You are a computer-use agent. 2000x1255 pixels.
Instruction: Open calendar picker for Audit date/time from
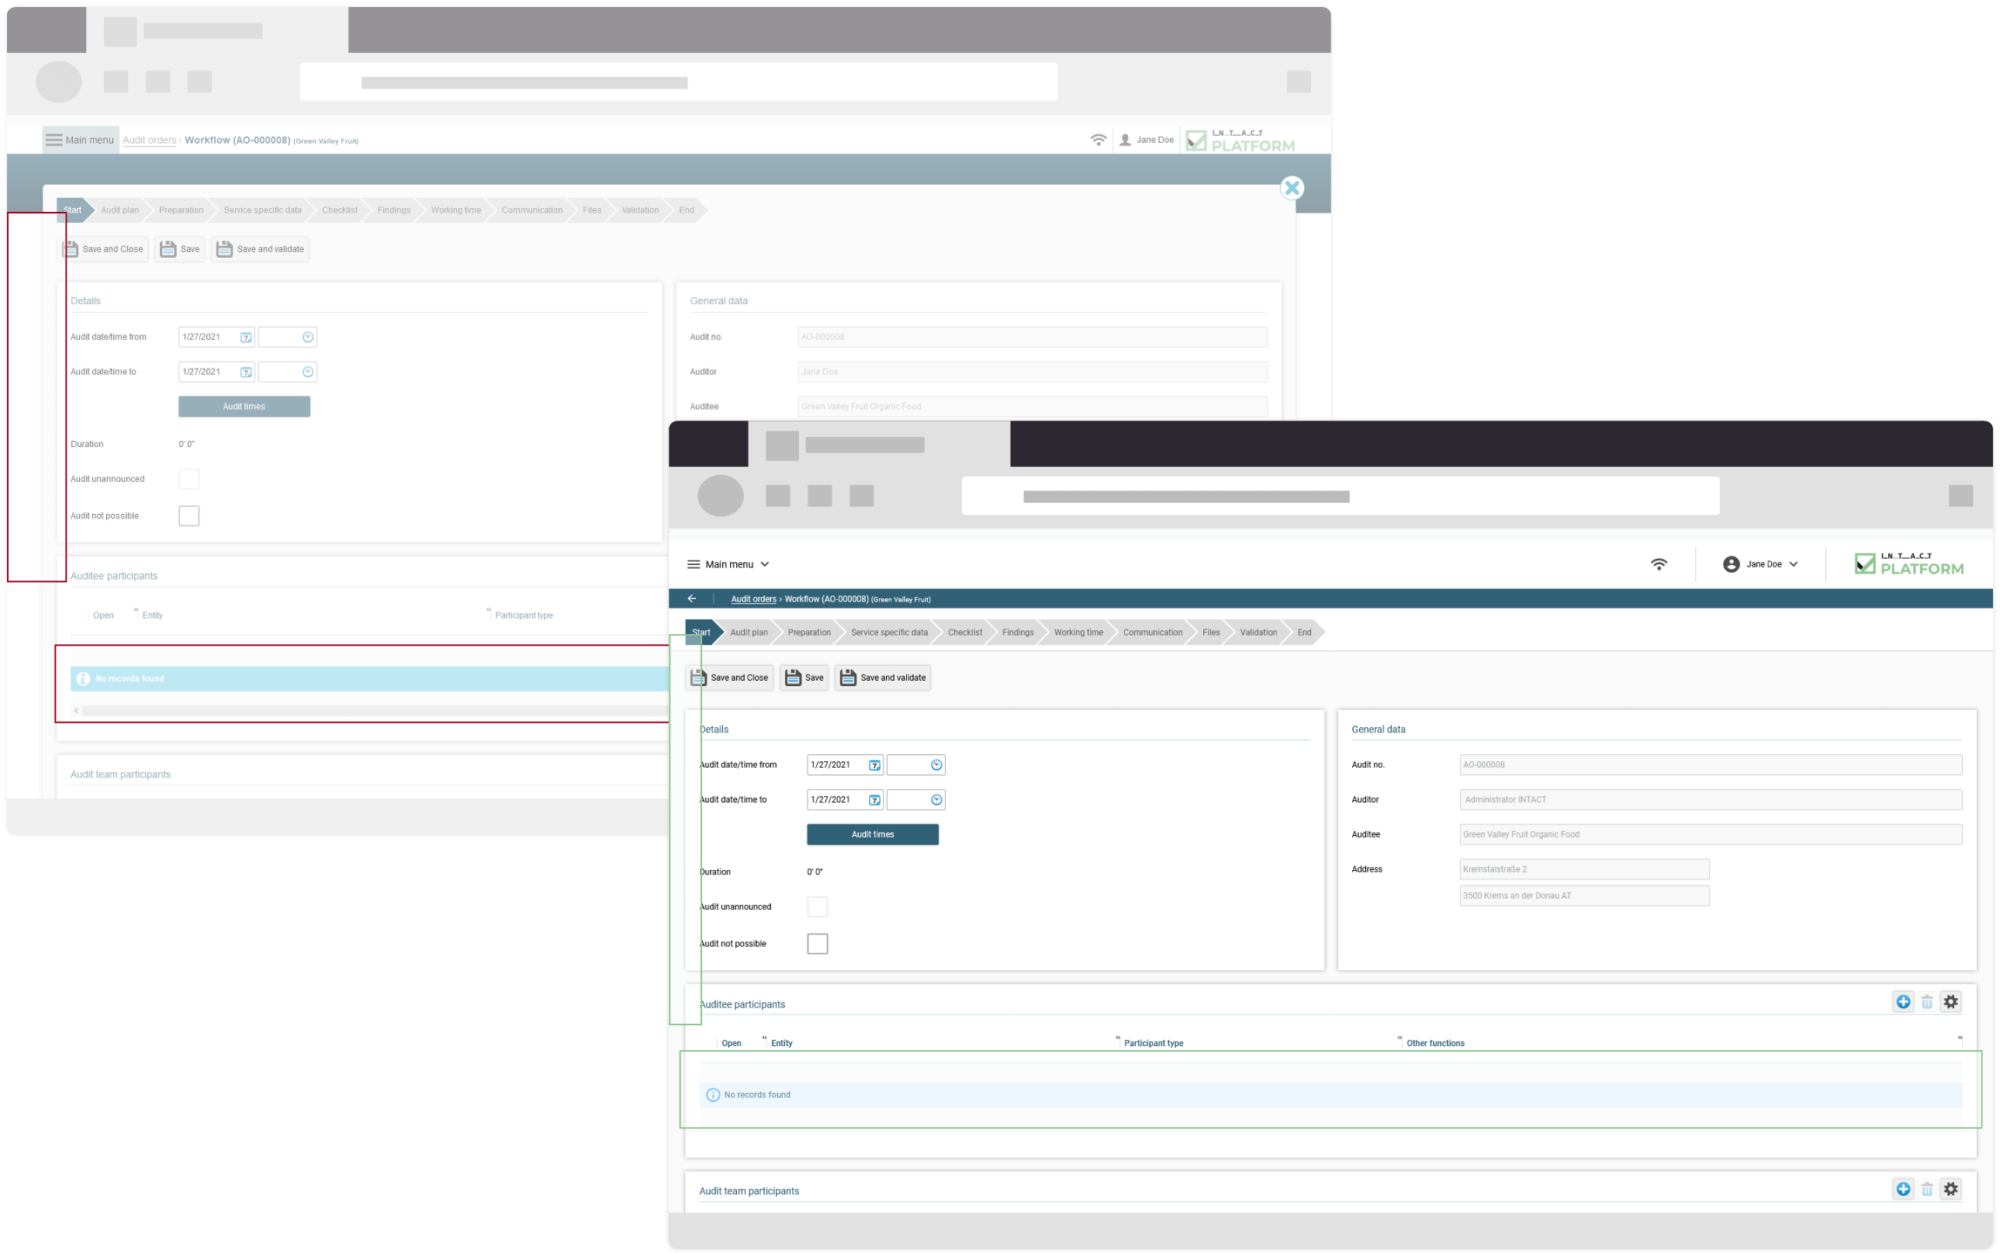tap(874, 764)
